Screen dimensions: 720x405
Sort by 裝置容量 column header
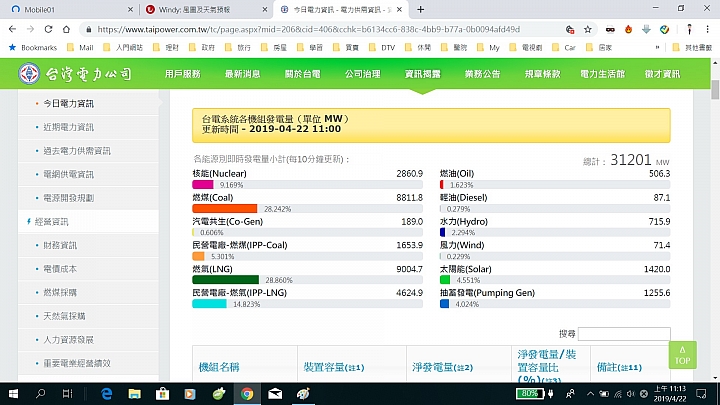(334, 367)
